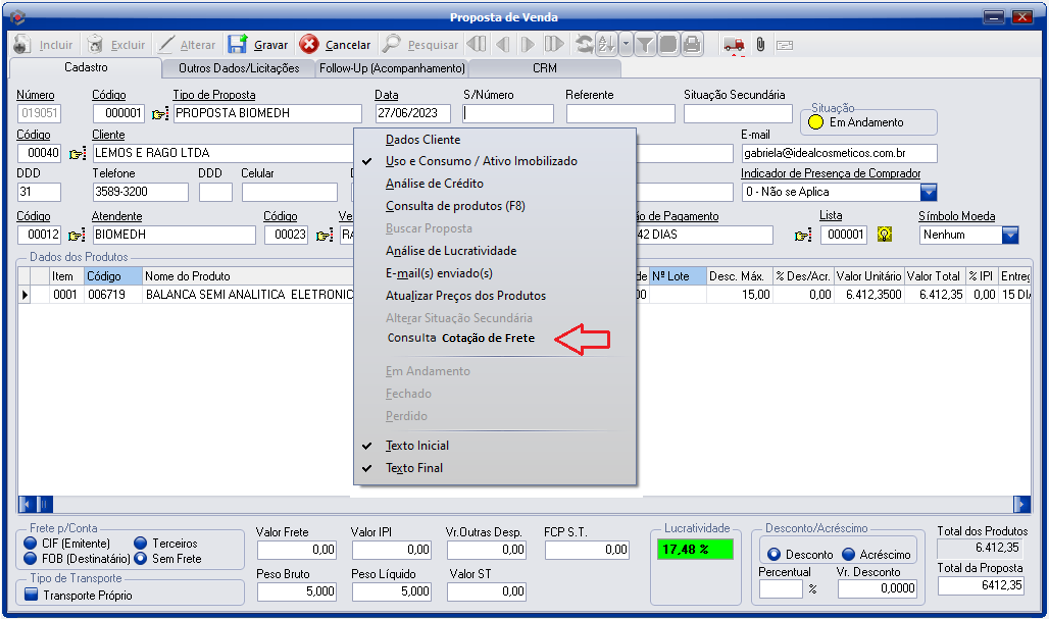The width and height of the screenshot is (1049, 619).
Task: Click the Gravar save icon
Action: 237,45
